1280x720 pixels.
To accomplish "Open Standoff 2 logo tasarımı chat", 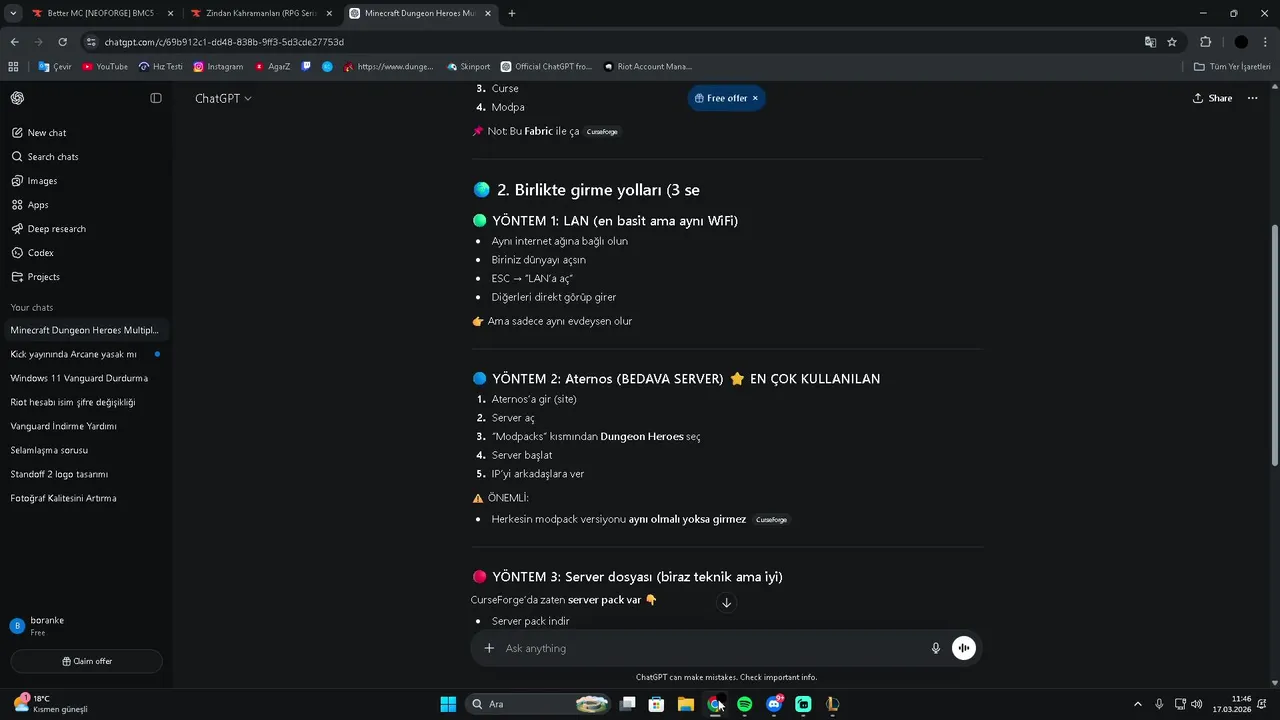I will coord(85,474).
